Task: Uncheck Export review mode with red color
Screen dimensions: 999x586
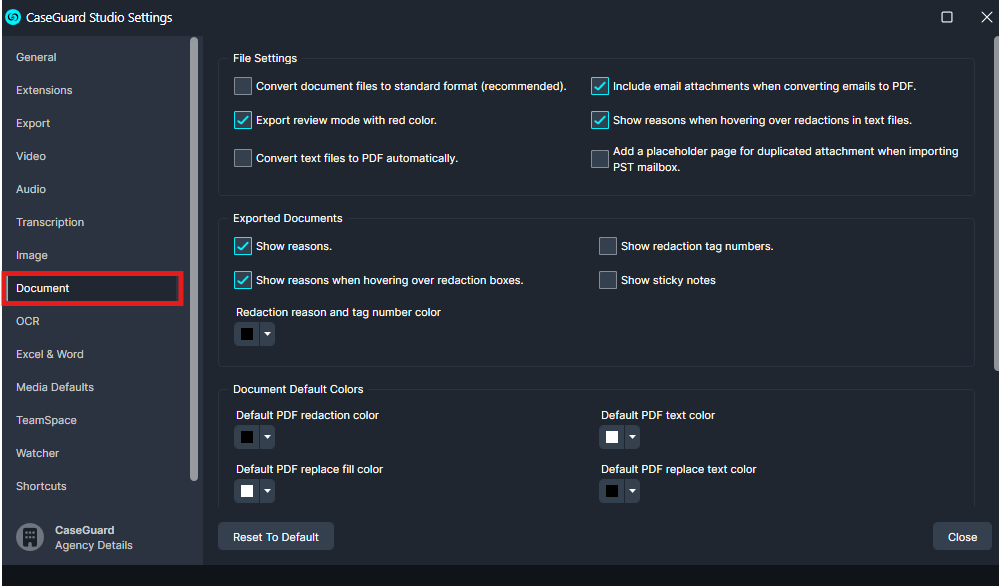Action: pyautogui.click(x=243, y=120)
